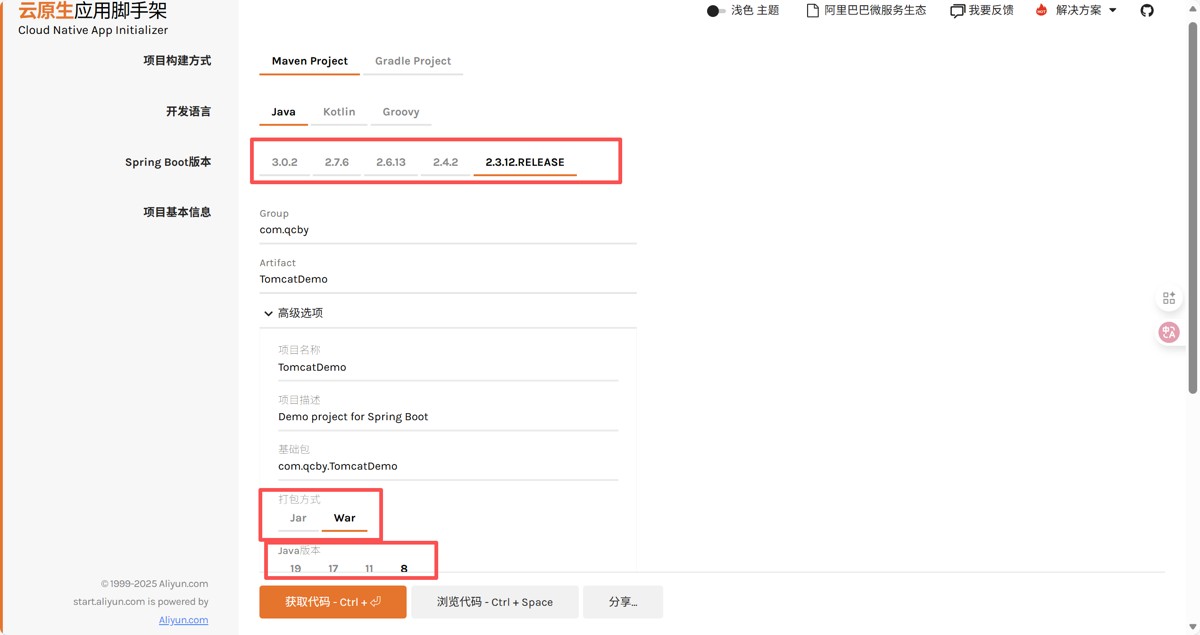Screen dimensions: 1200x635
Task: Click the pink translate floating icon
Action: [x=1169, y=332]
